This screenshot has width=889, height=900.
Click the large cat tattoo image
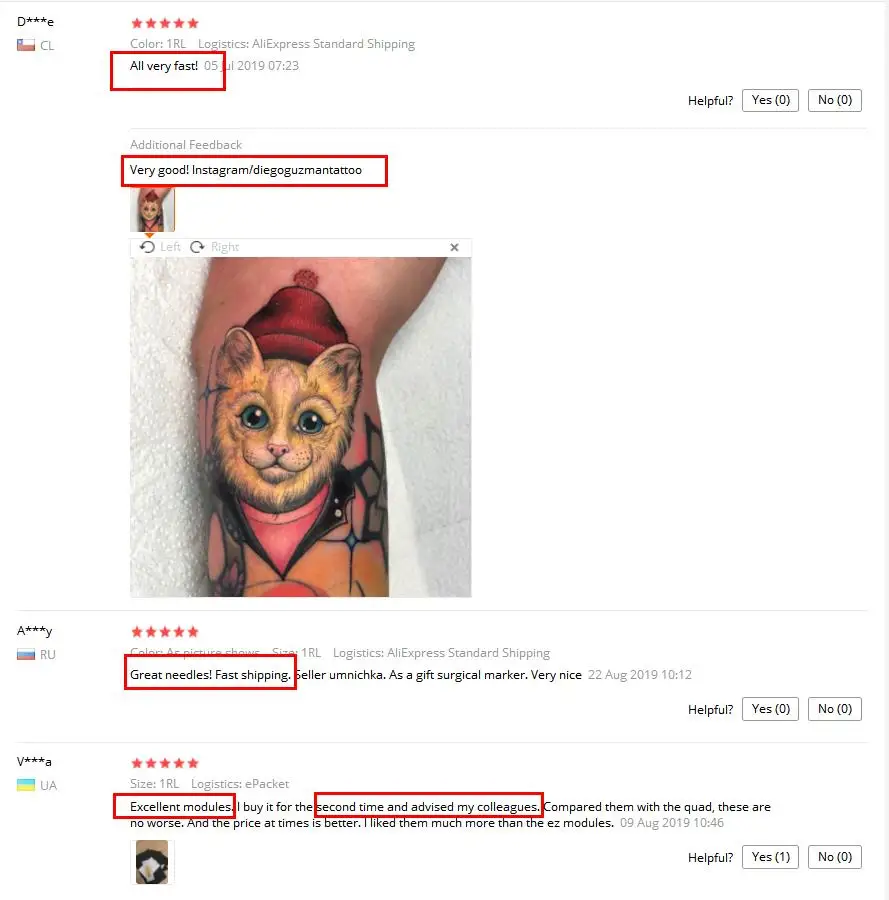tap(301, 427)
